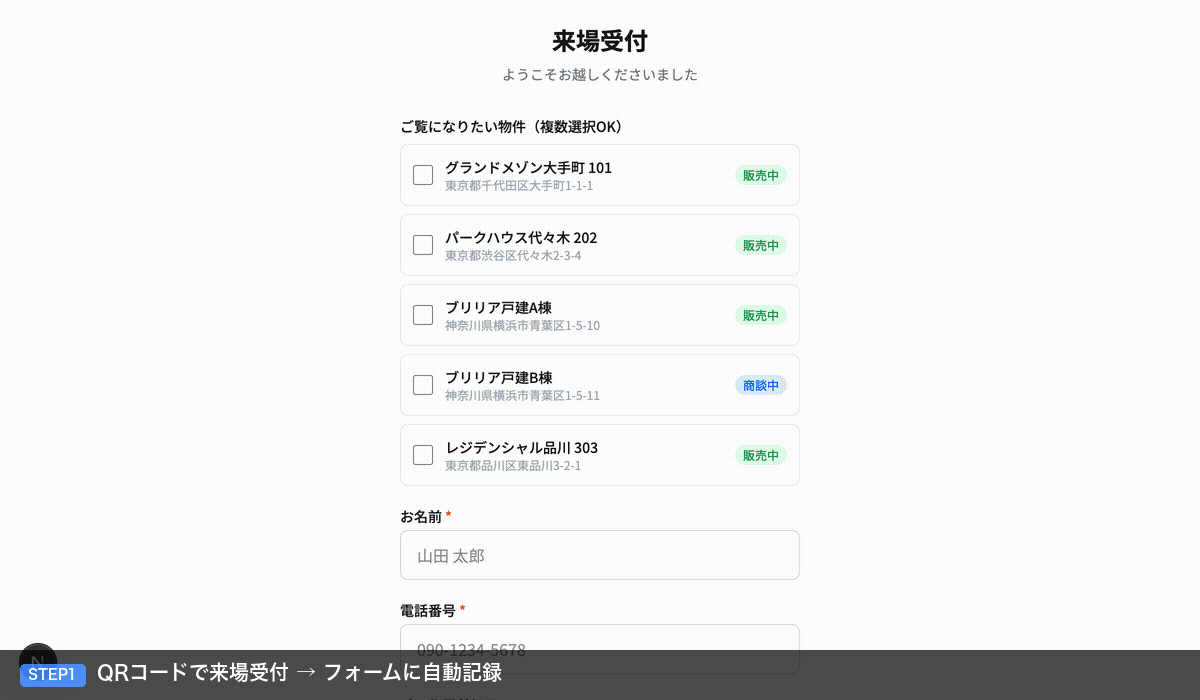Toggle the レジデンシャル品川 303 checkbox
This screenshot has height=700, width=1200.
(x=423, y=455)
